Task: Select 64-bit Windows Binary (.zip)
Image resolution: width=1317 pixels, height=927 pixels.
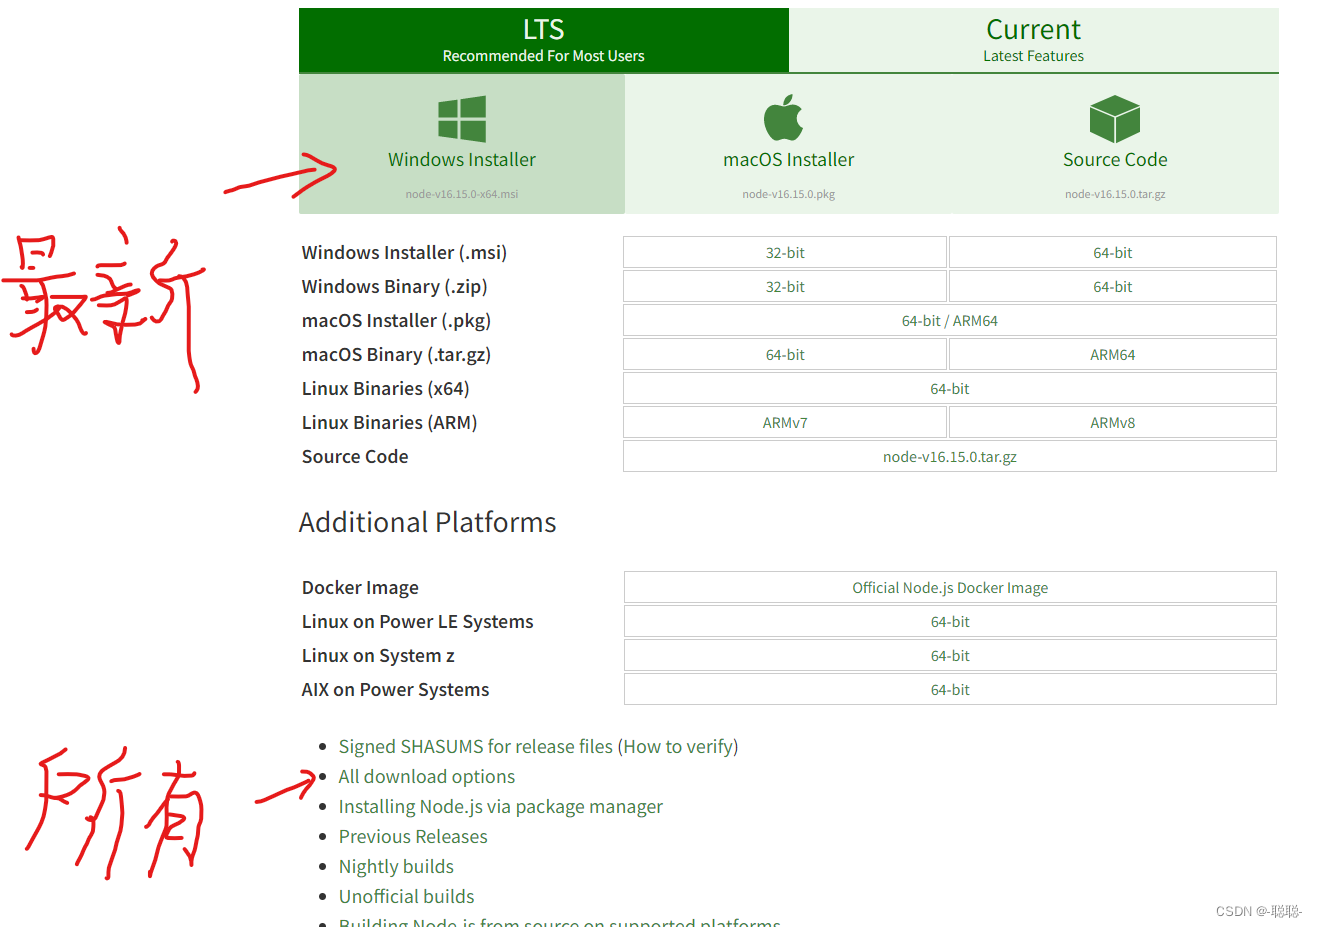Action: [x=1113, y=287]
